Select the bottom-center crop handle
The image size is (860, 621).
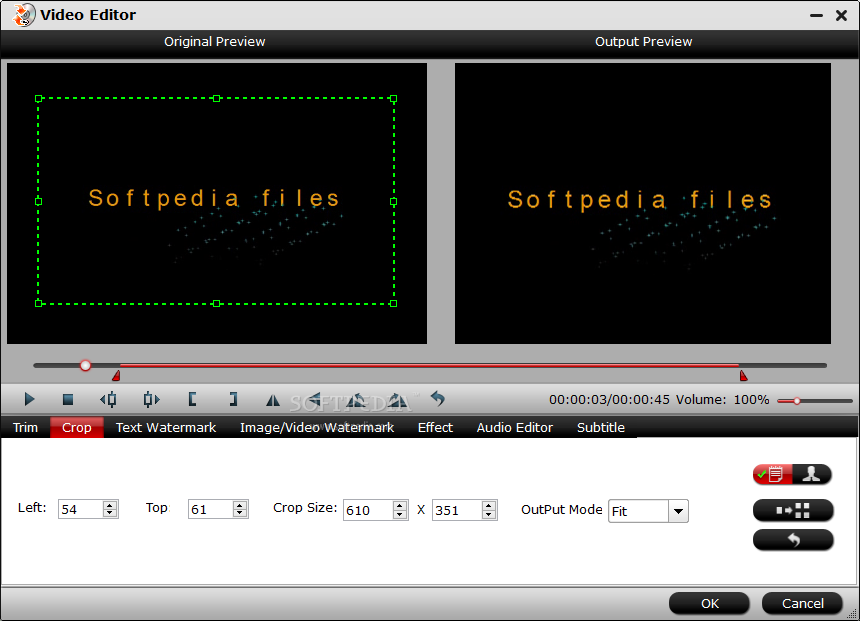[217, 303]
